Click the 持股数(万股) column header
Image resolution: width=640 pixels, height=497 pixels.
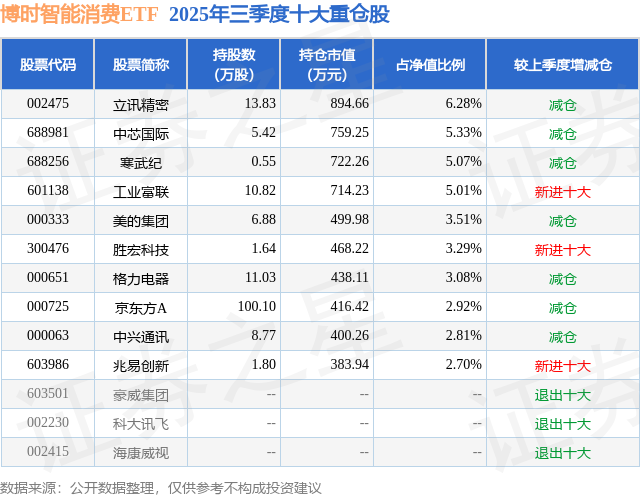point(234,64)
